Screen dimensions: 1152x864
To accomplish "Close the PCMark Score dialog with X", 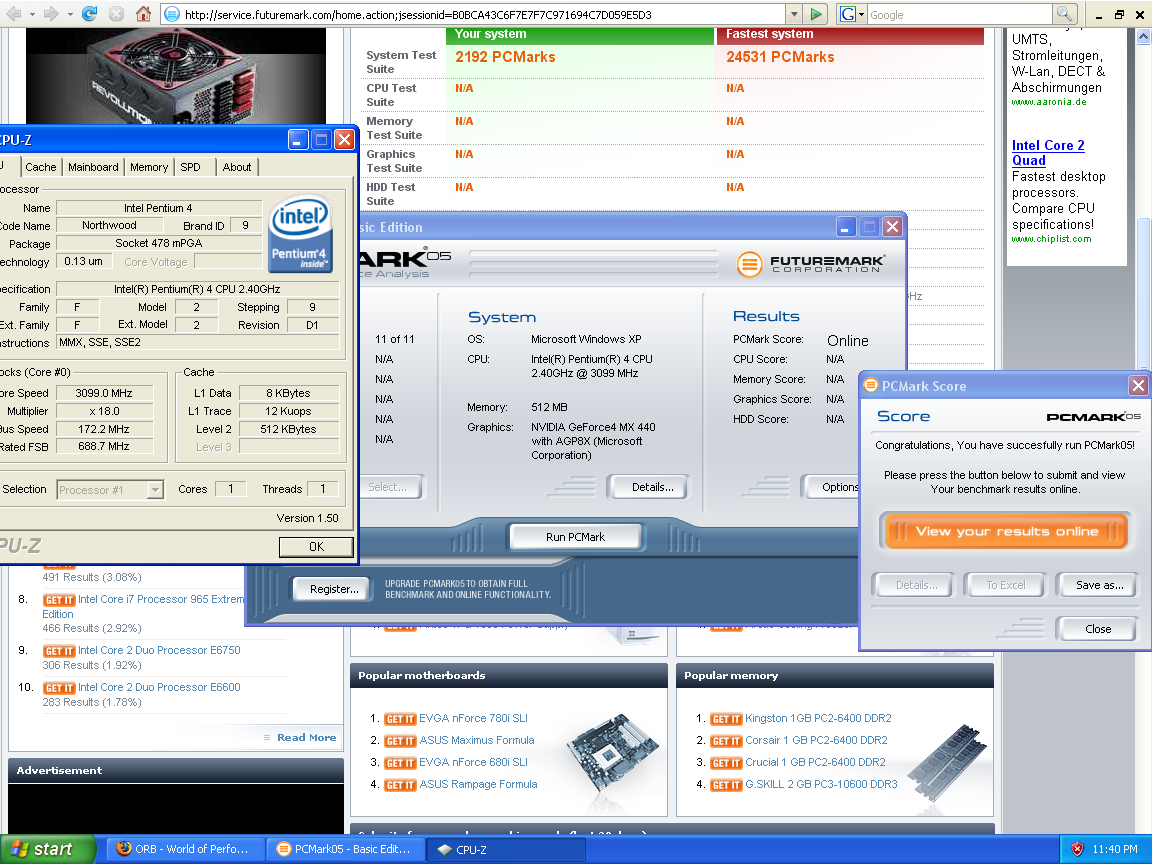I will 1138,385.
